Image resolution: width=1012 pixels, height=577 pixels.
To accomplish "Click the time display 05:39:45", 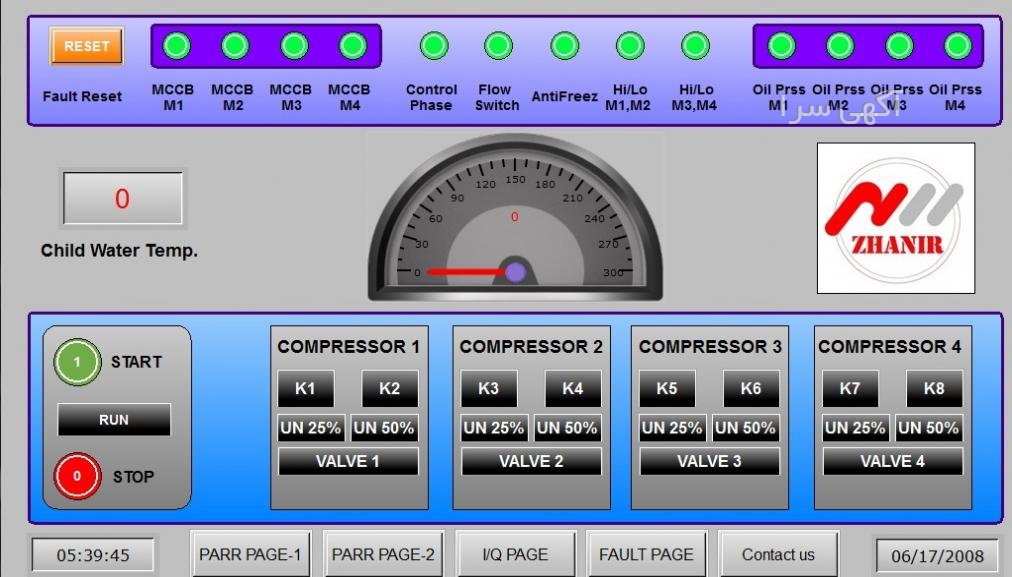I will [x=93, y=555].
